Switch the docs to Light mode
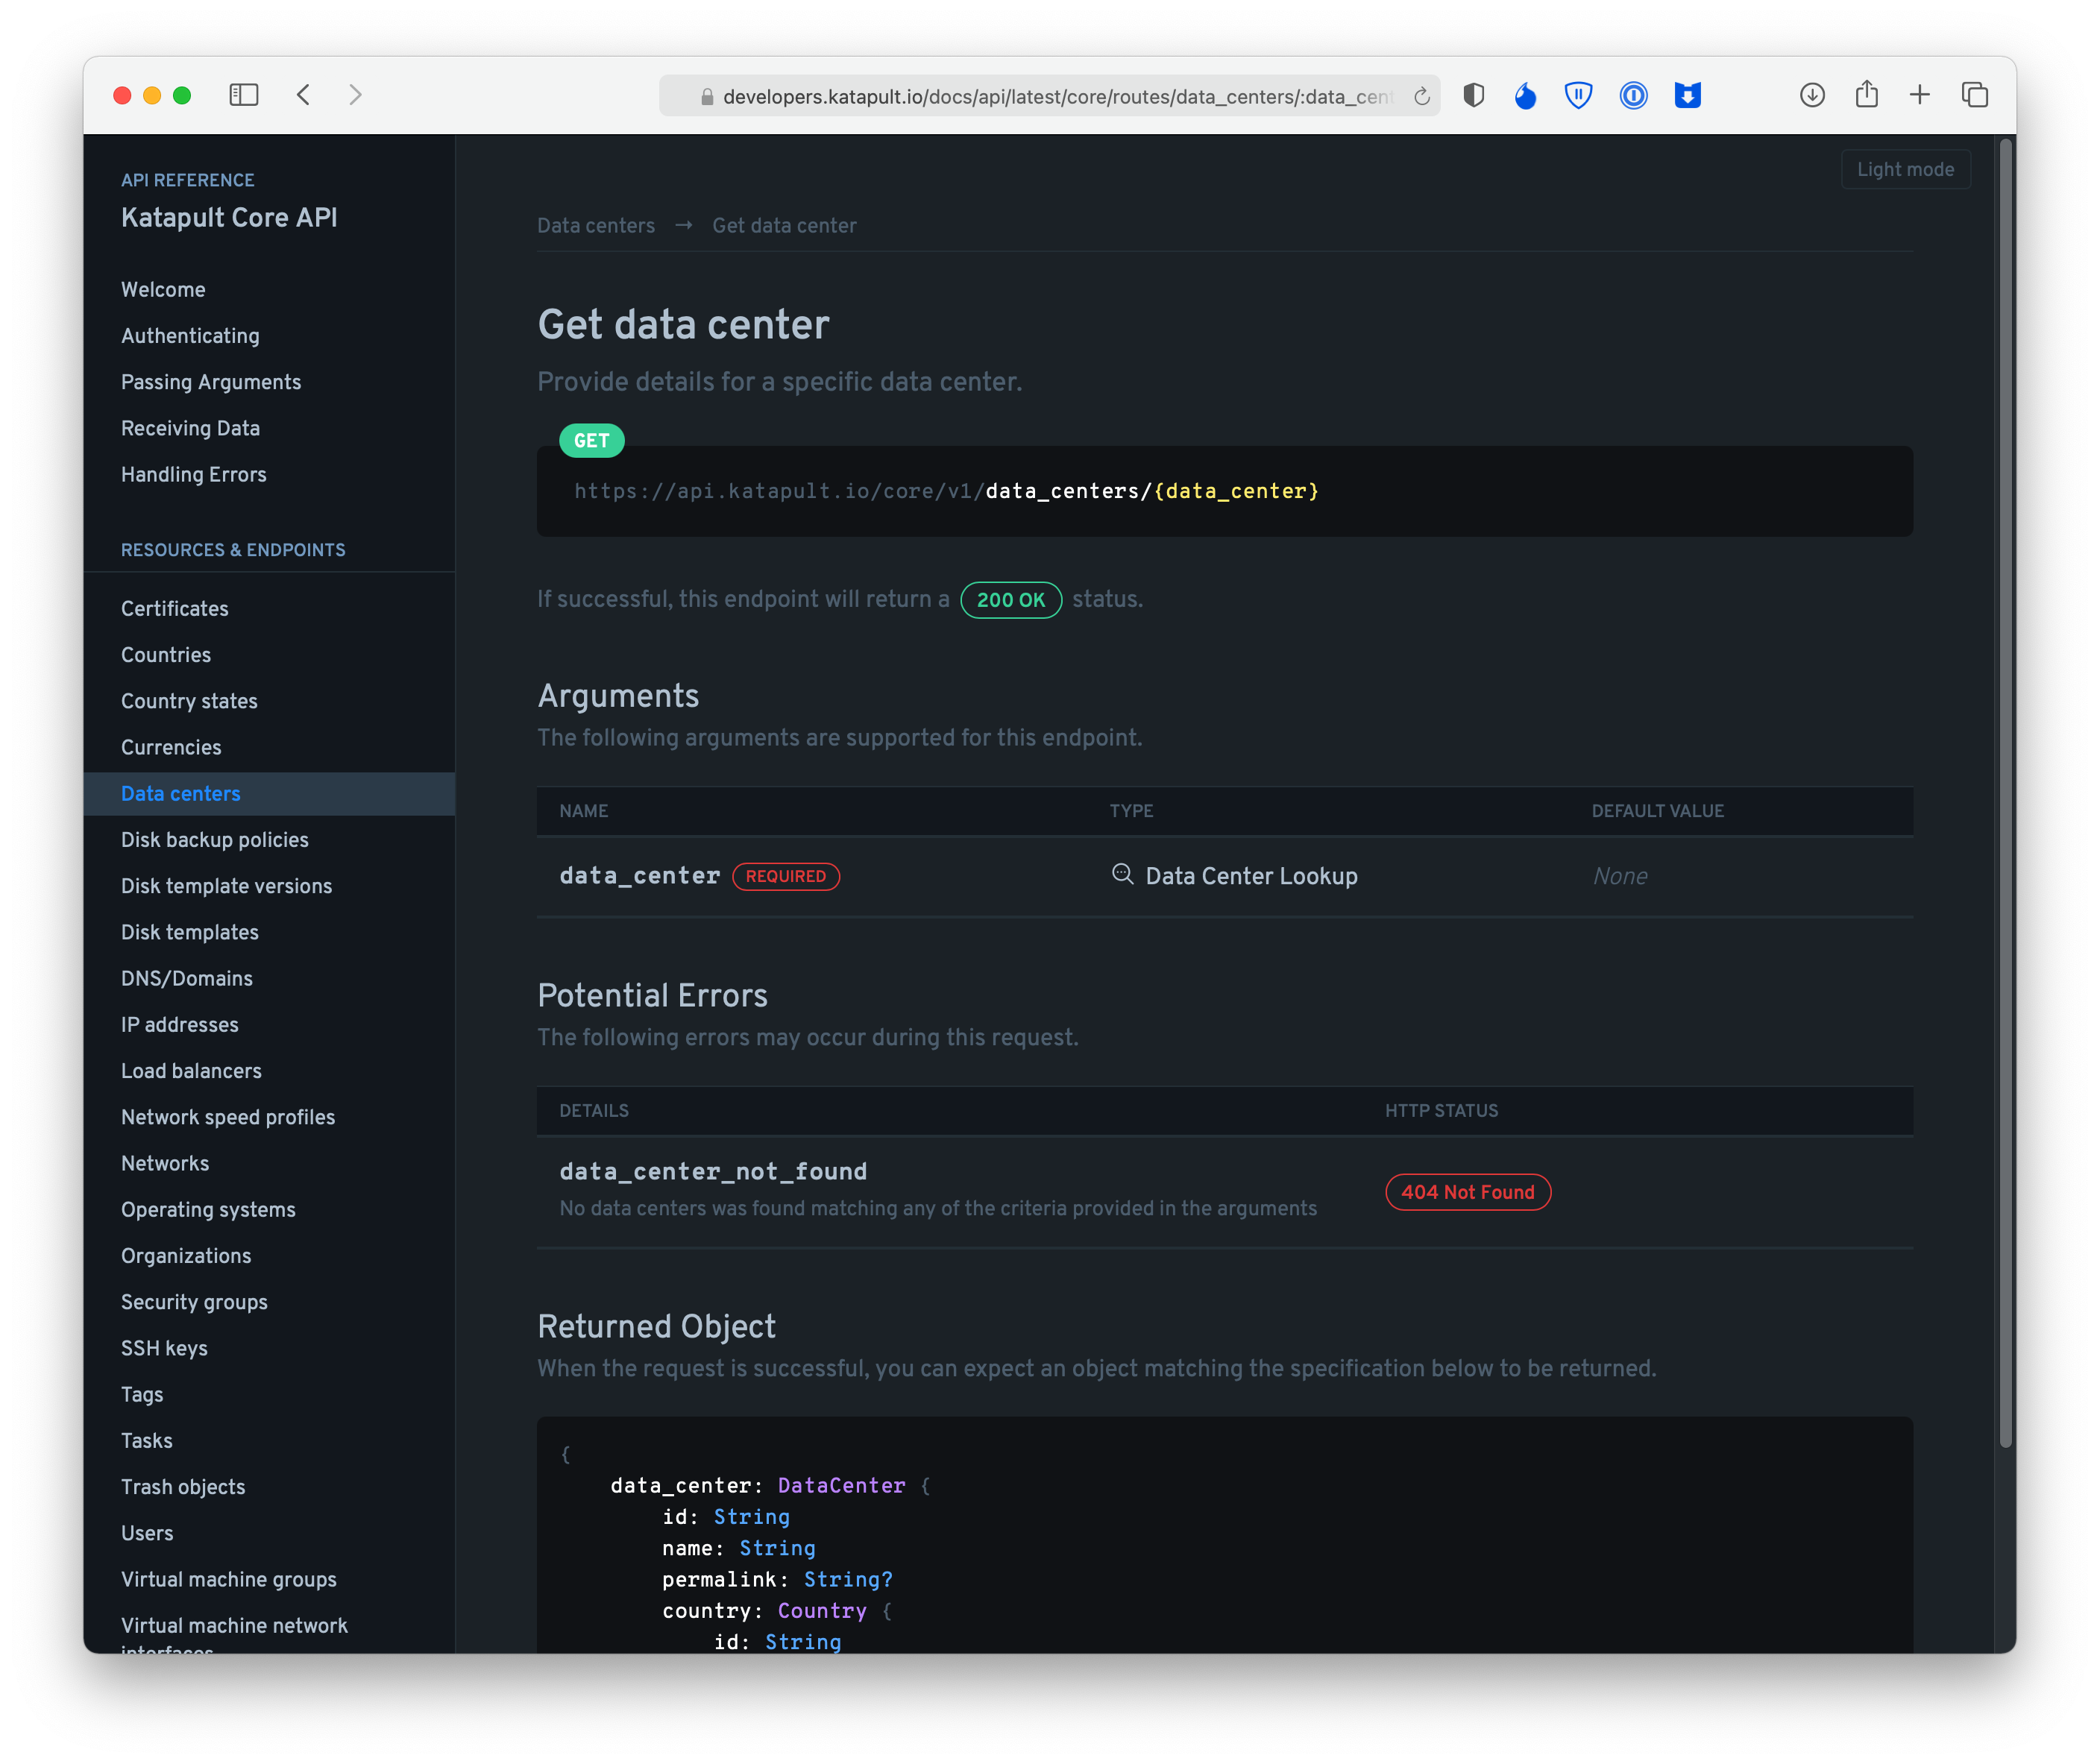The width and height of the screenshot is (2100, 1764). (1905, 169)
